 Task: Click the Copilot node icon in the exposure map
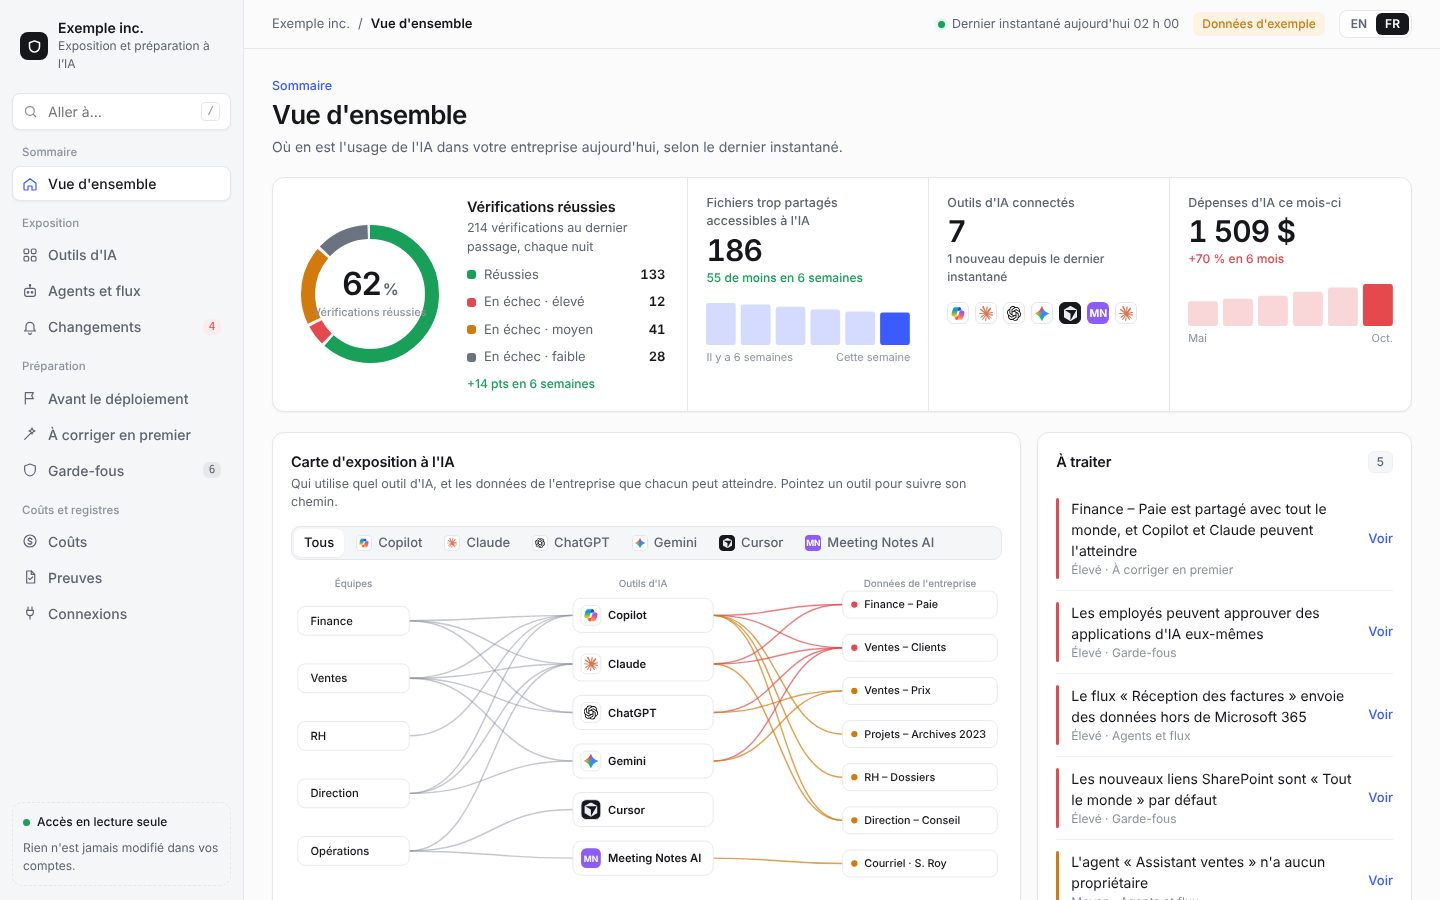tap(591, 615)
